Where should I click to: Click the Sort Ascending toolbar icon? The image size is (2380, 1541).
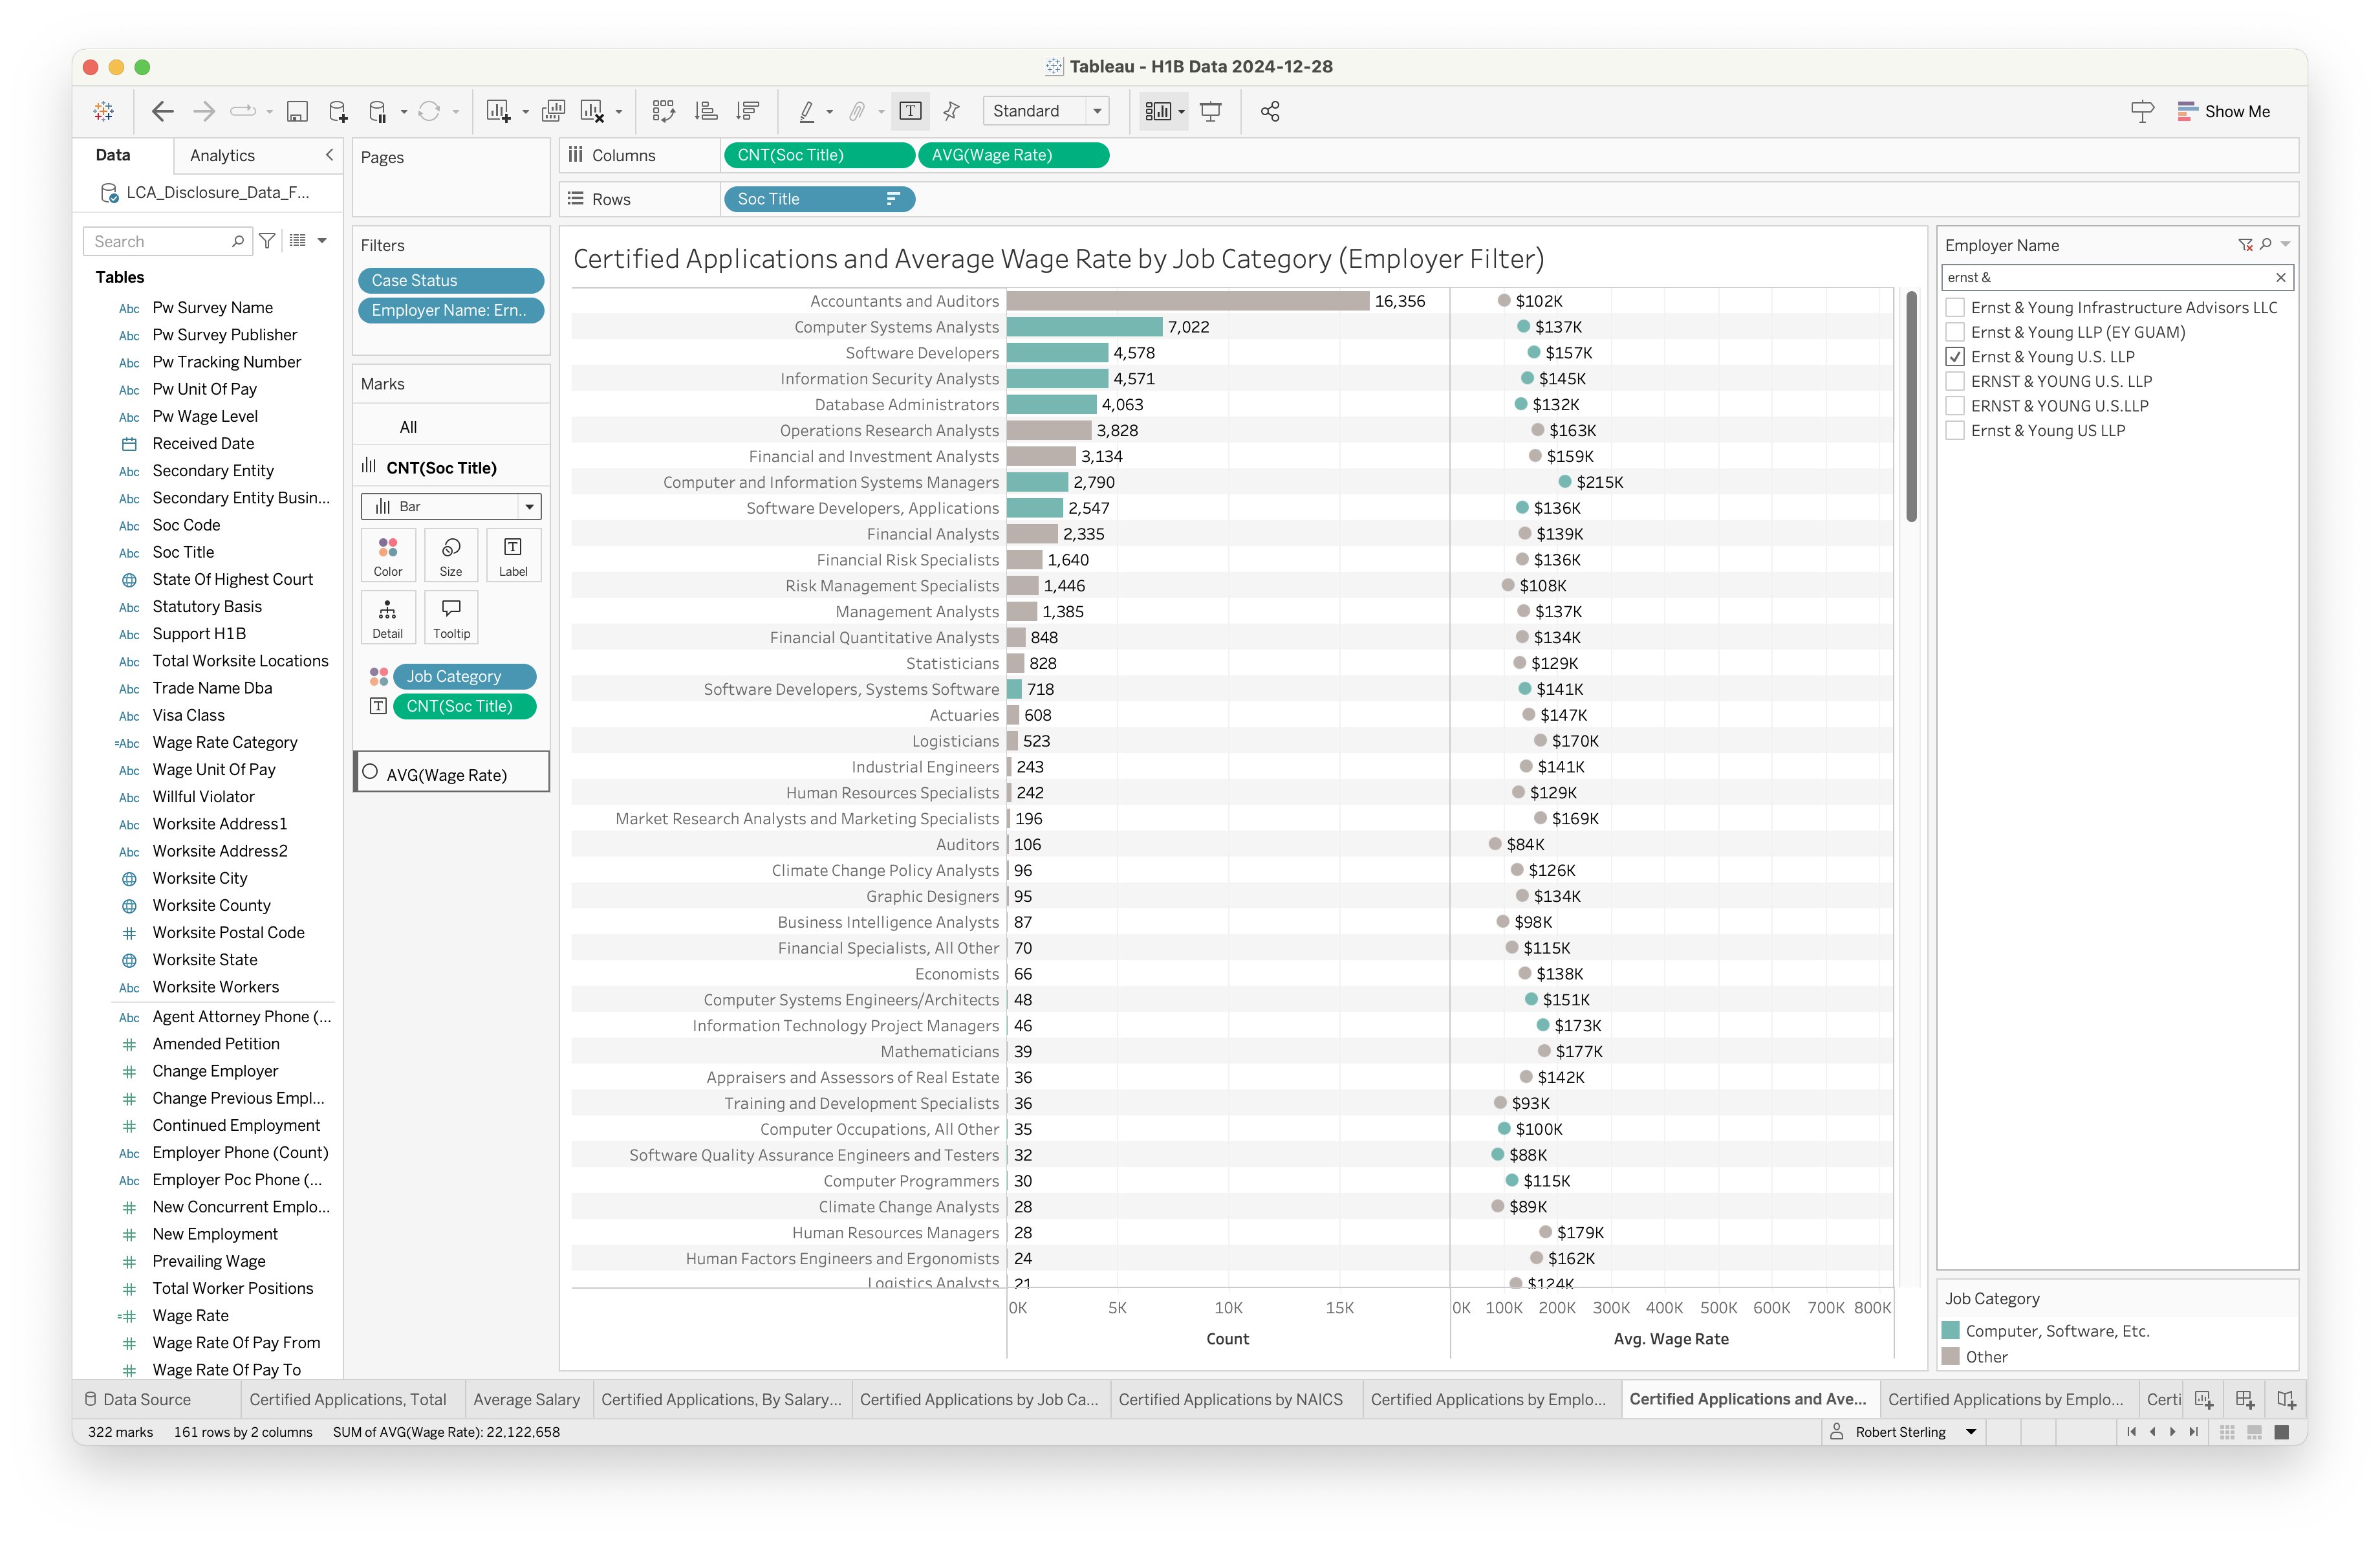pos(706,111)
